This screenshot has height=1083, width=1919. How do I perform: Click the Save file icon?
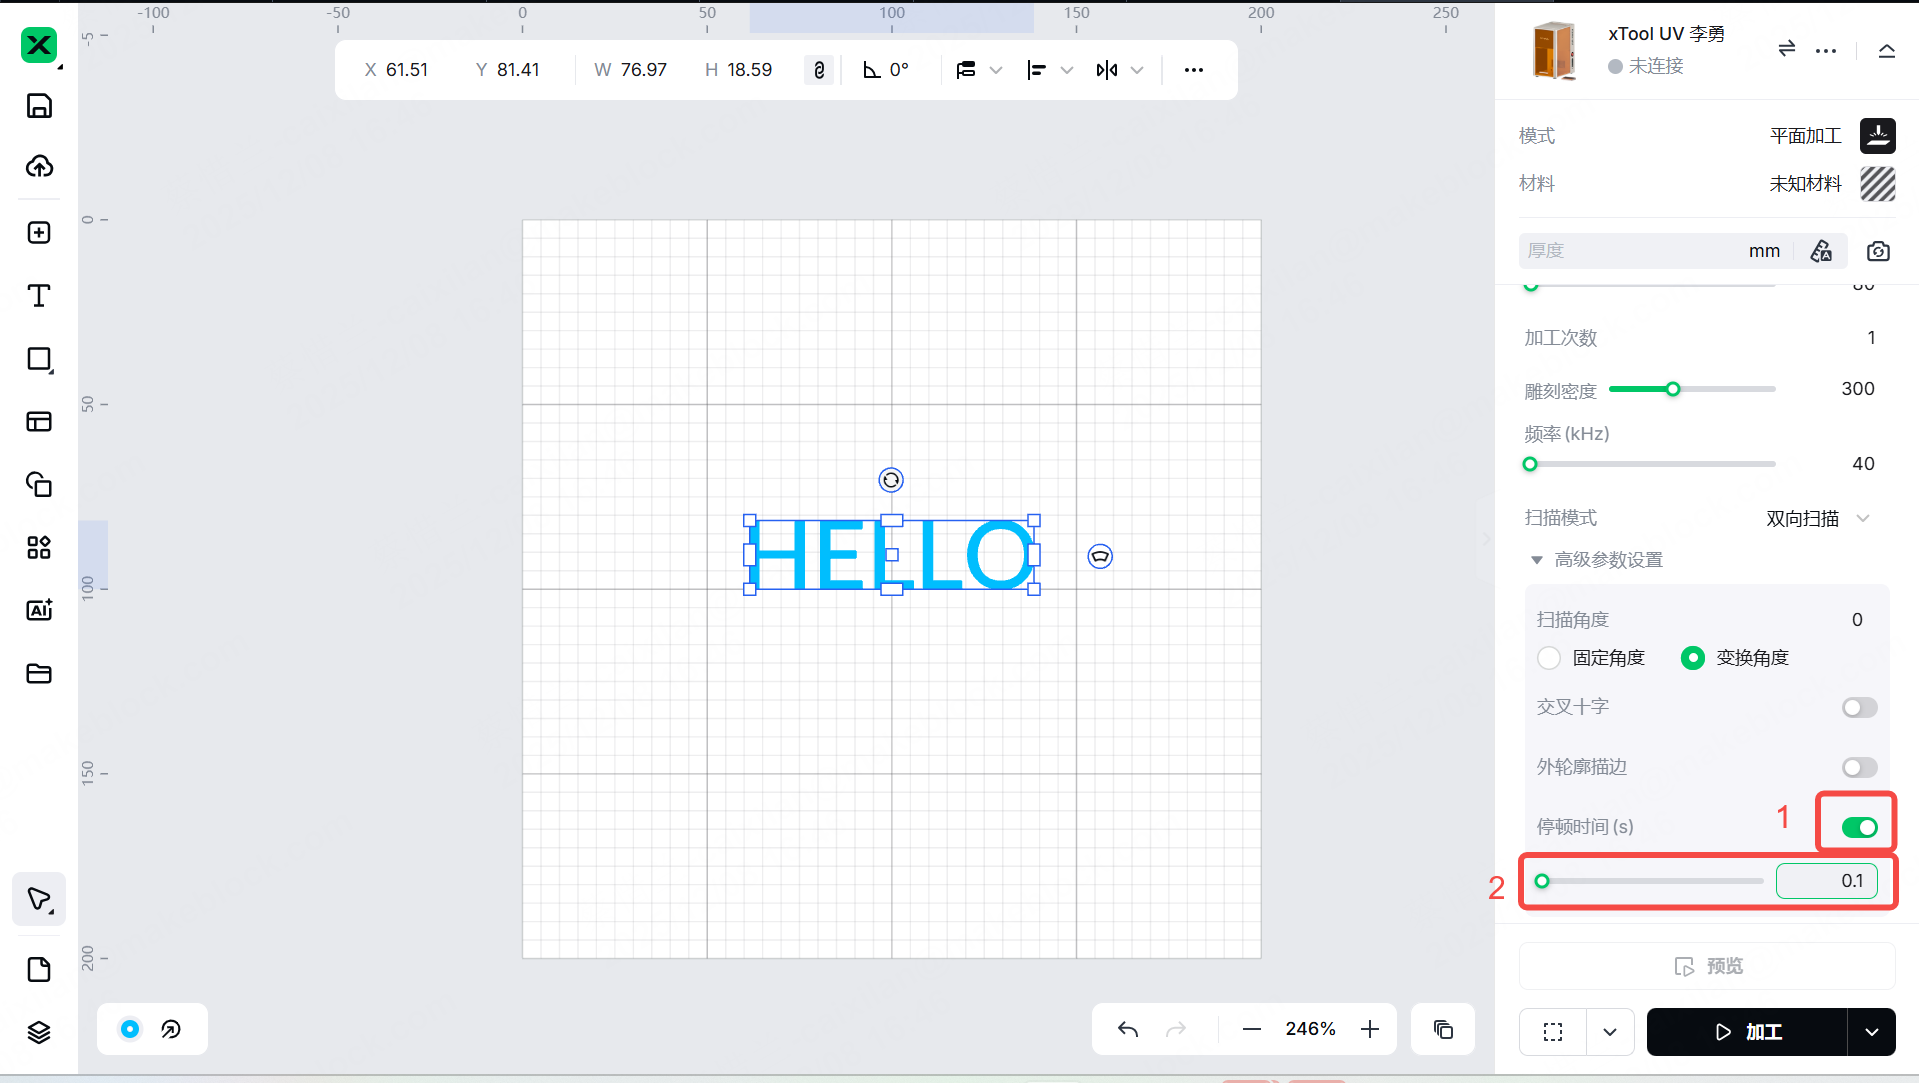[39, 106]
